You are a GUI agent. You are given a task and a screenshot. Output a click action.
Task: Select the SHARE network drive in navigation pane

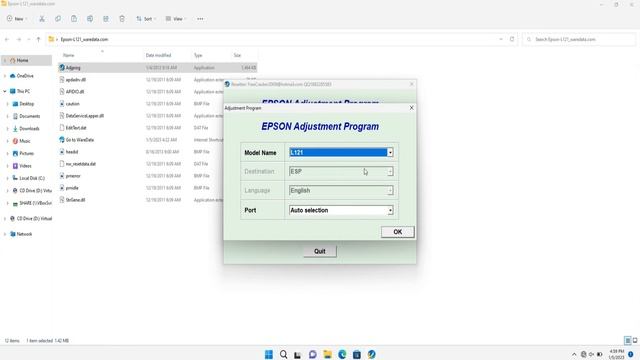35,203
